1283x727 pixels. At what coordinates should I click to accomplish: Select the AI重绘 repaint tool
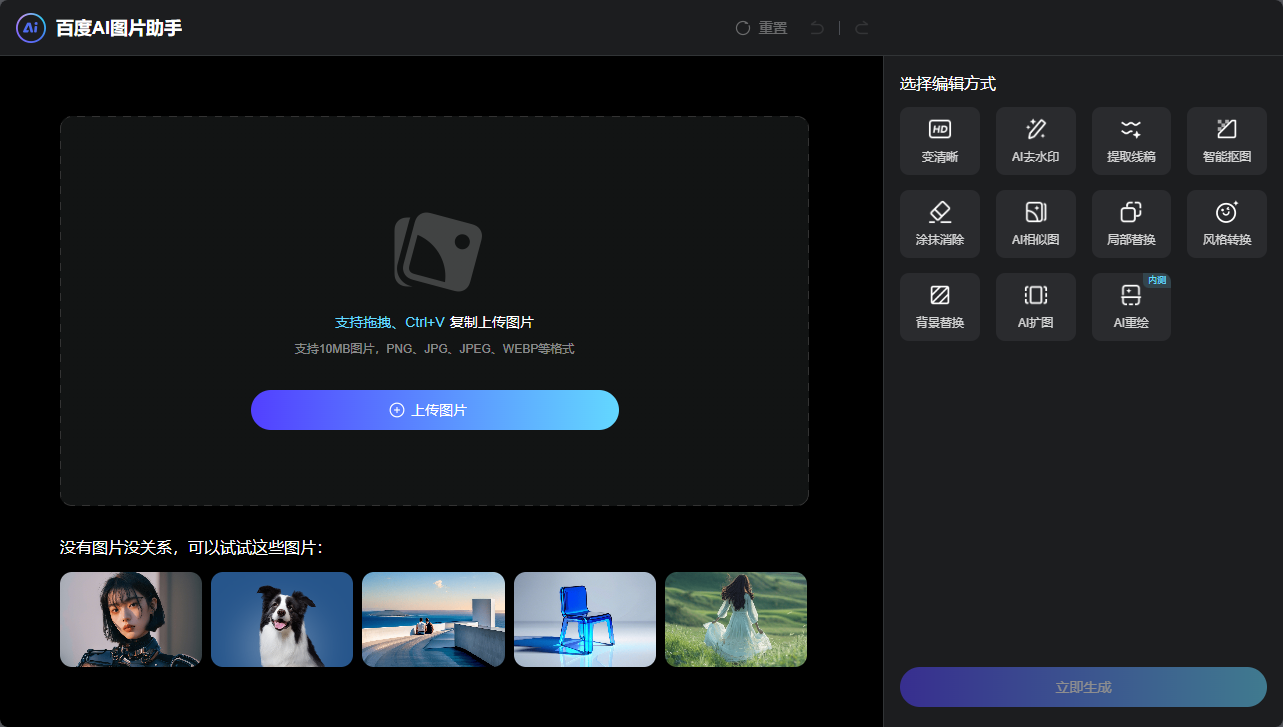coord(1131,307)
